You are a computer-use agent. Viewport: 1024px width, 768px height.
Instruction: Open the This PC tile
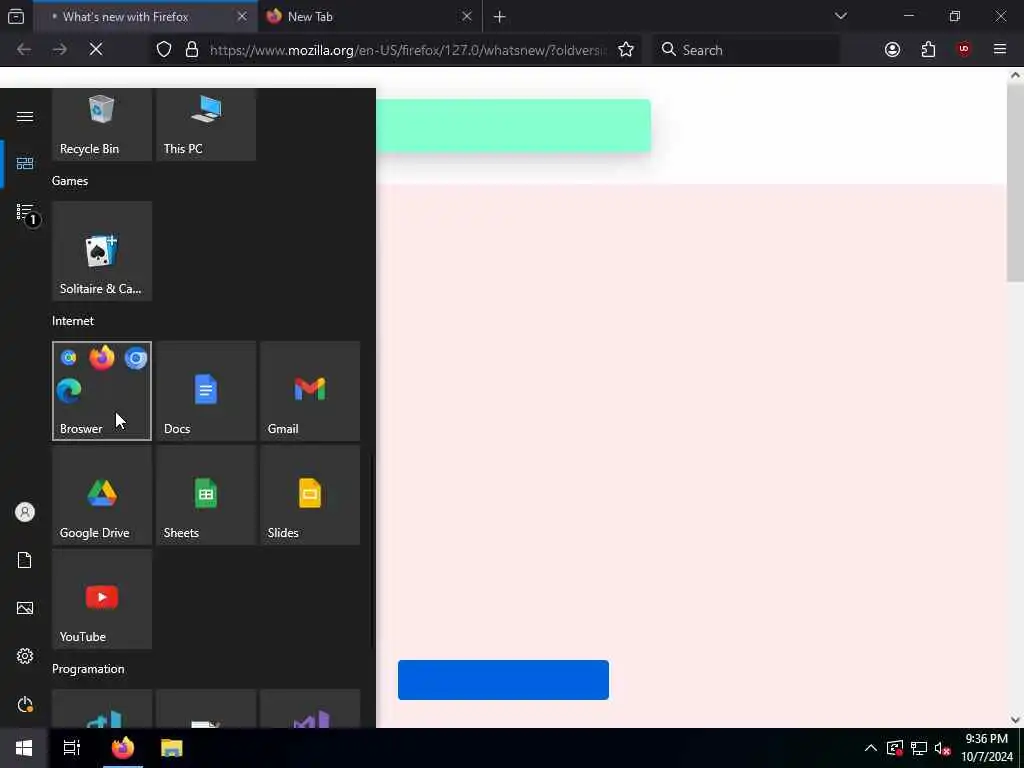(206, 125)
